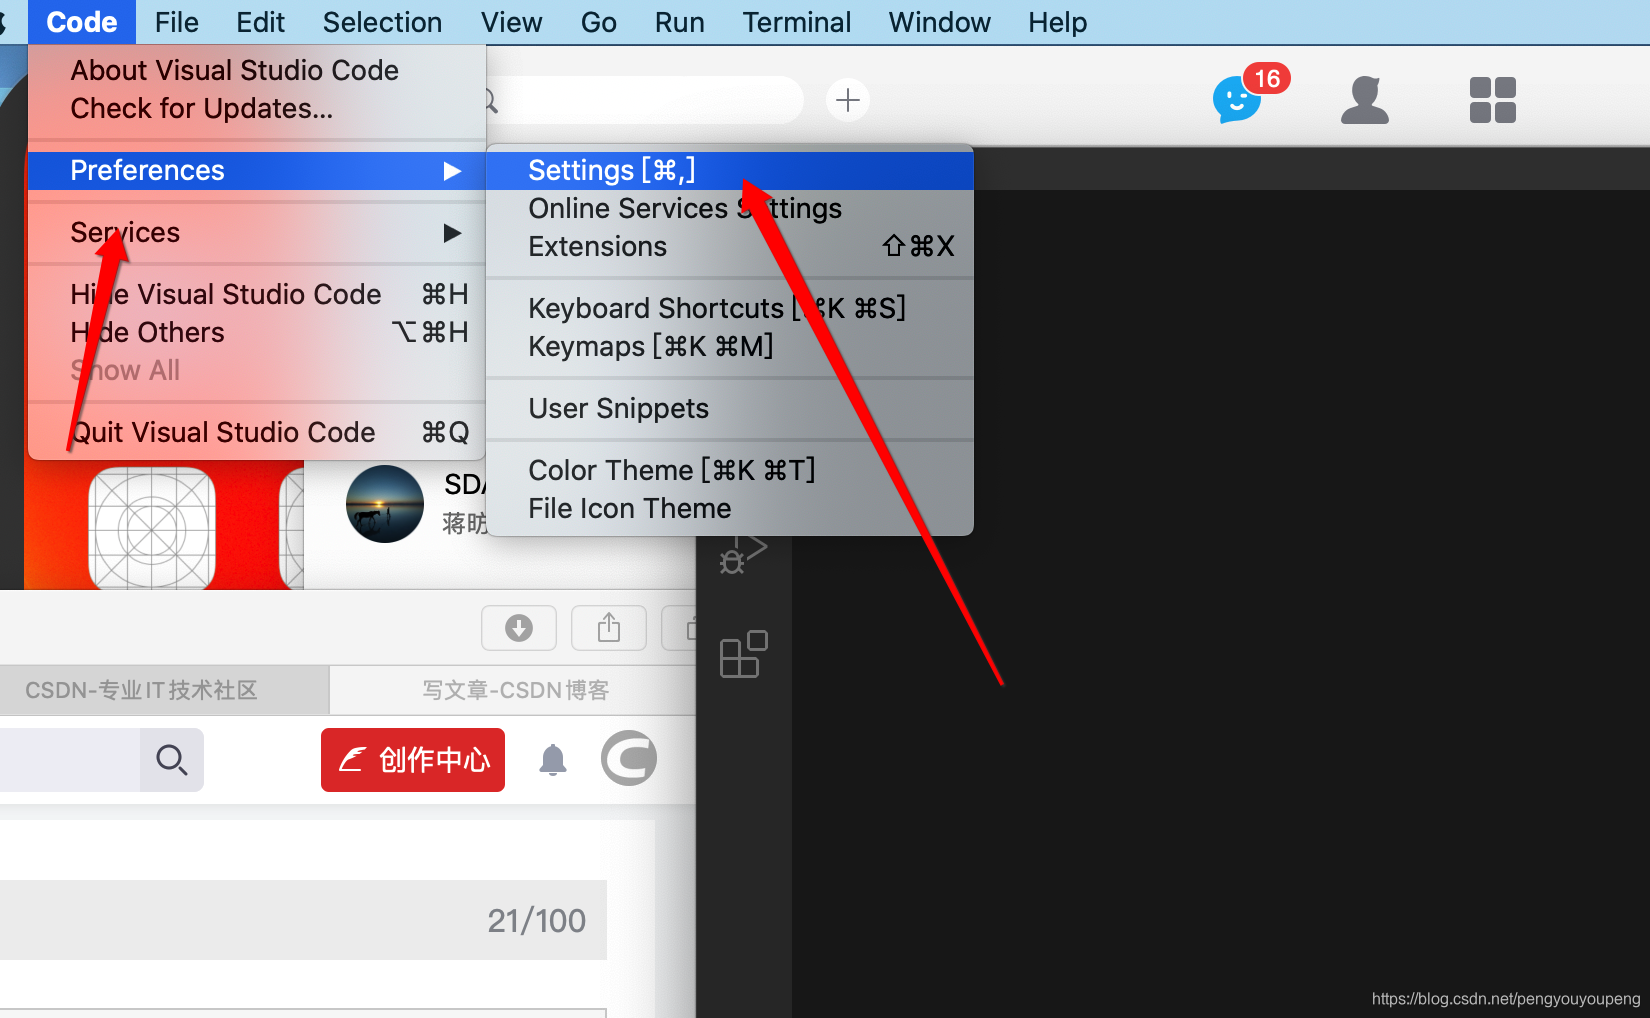Open the View menu

(511, 22)
